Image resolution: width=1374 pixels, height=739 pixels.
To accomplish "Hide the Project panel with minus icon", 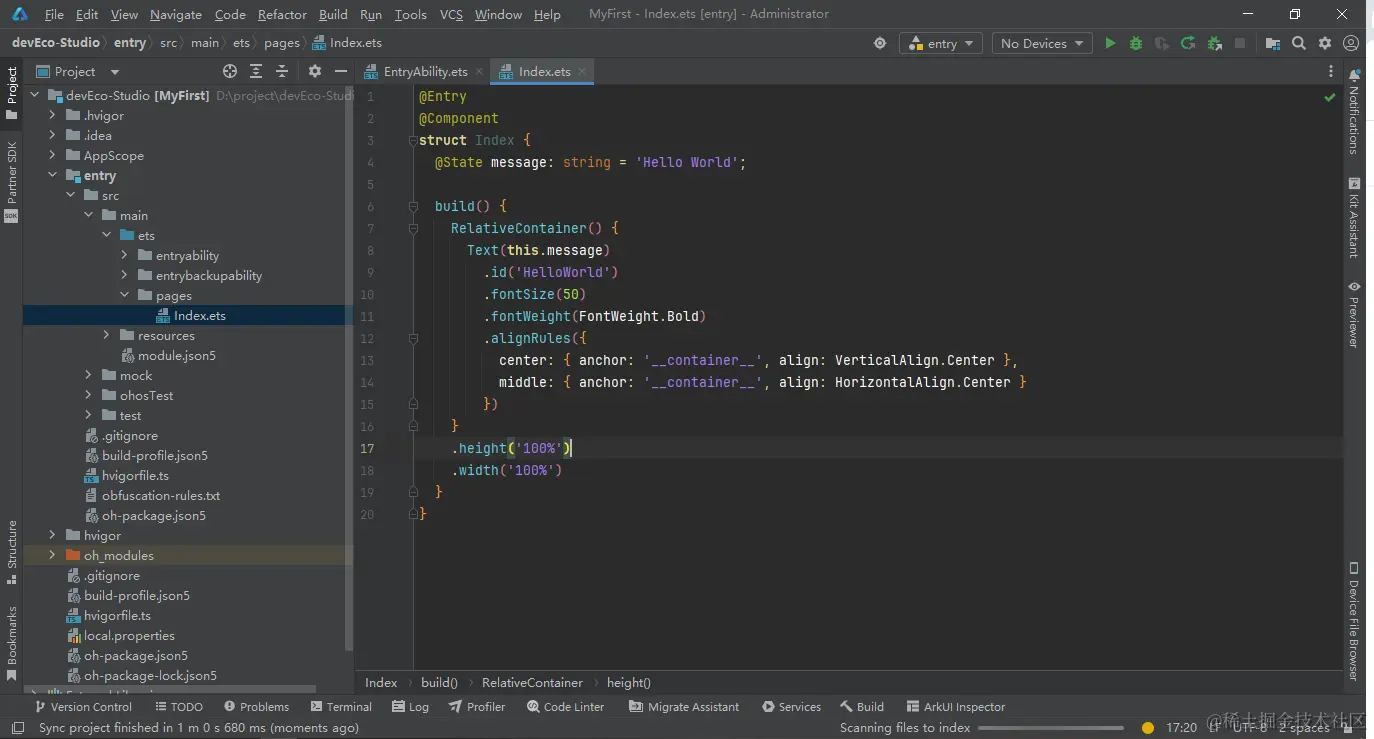I will (340, 71).
